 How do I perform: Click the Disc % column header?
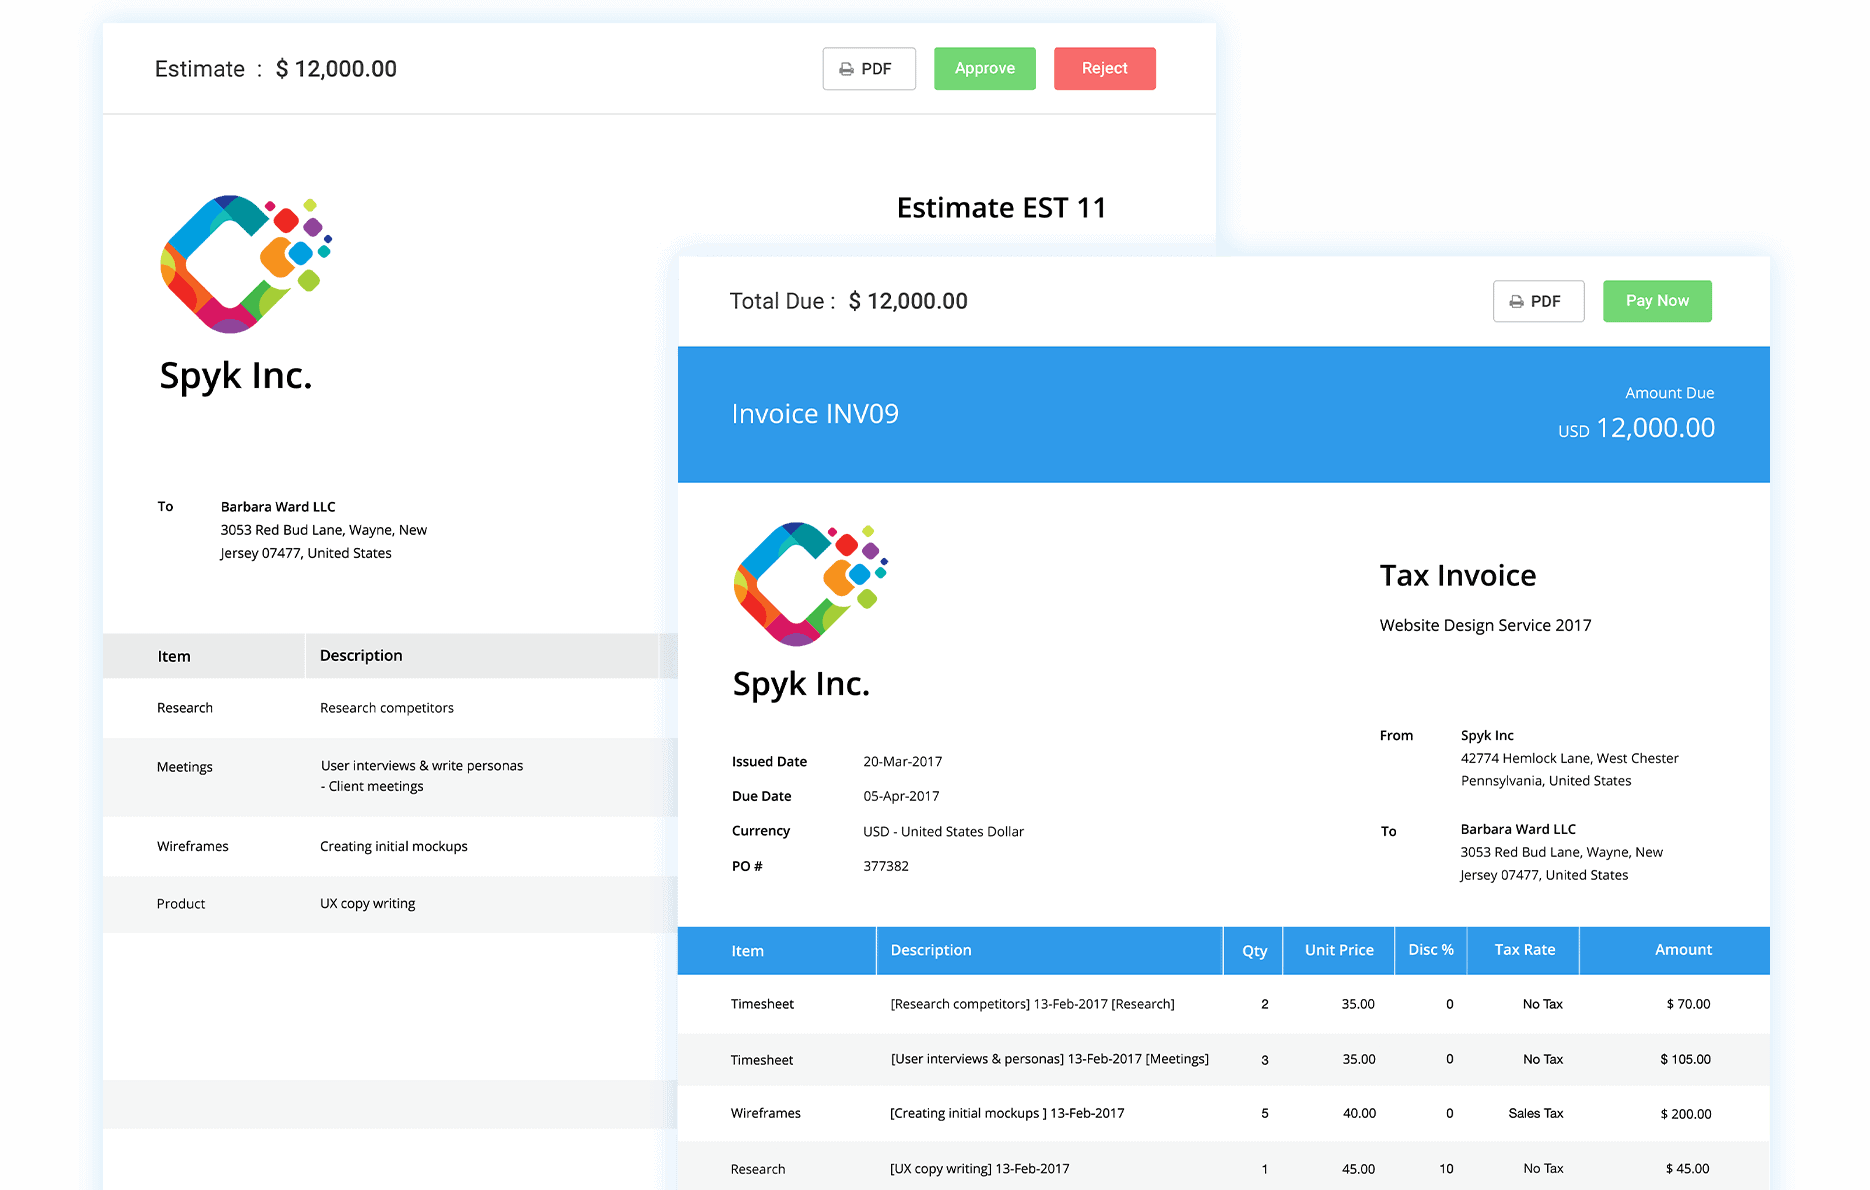click(1431, 950)
